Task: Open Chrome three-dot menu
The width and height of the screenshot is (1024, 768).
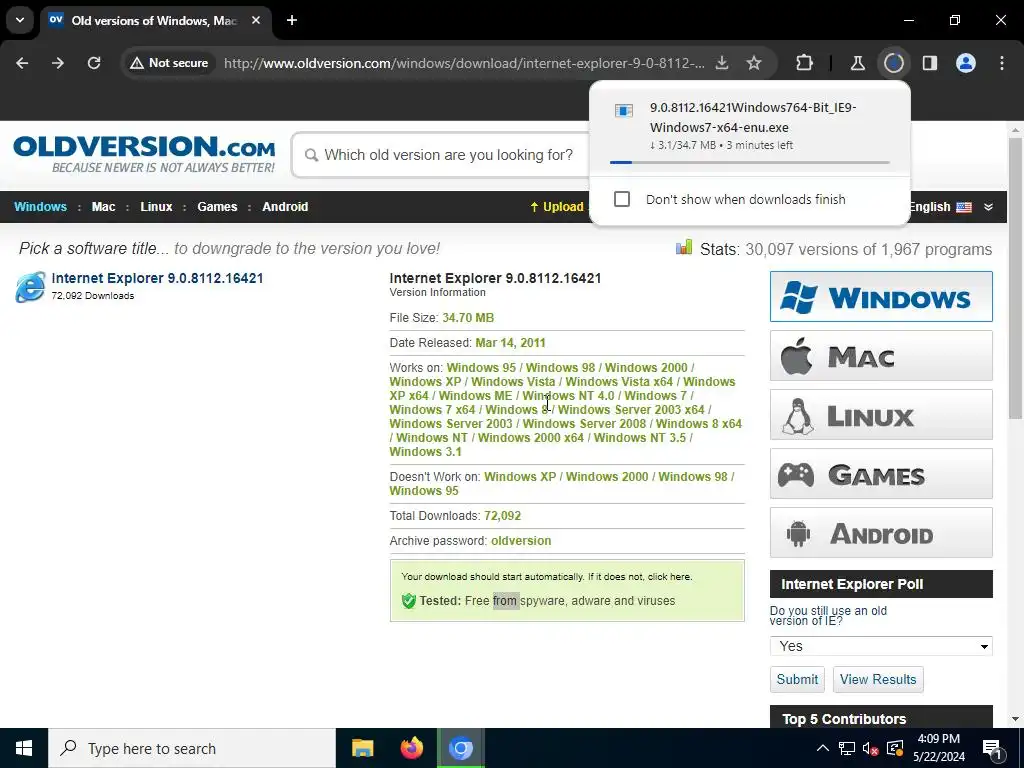Action: [1002, 63]
